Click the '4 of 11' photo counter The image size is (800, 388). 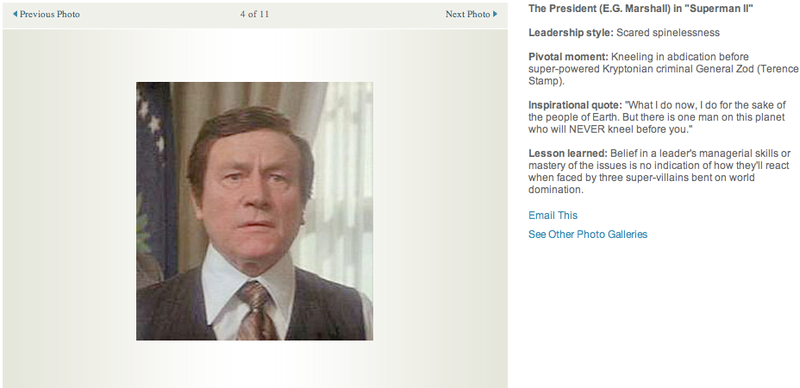click(254, 14)
